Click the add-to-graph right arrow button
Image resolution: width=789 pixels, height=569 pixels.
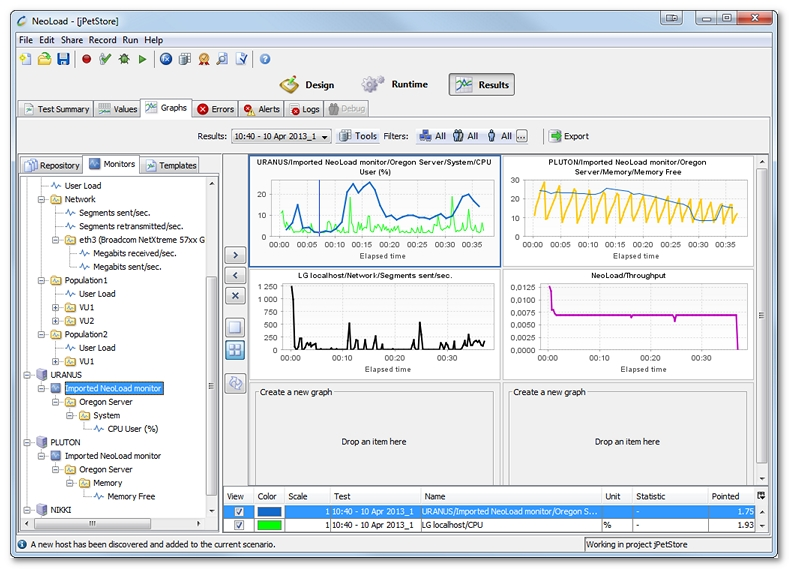tap(235, 255)
